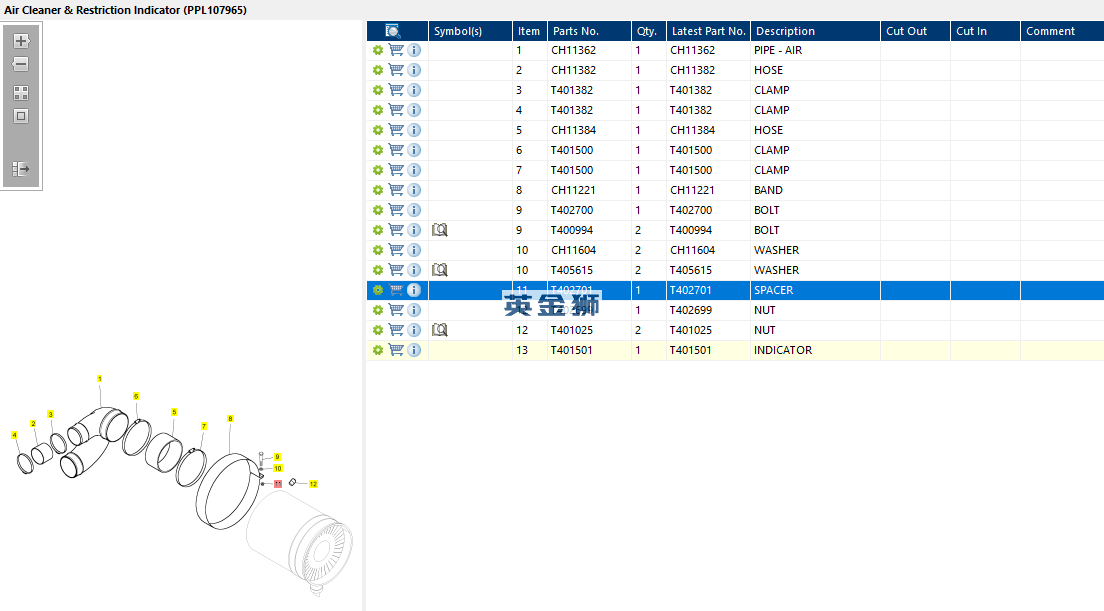The height and width of the screenshot is (611, 1104).
Task: Select callout 7 on the diagram
Action: [x=204, y=427]
